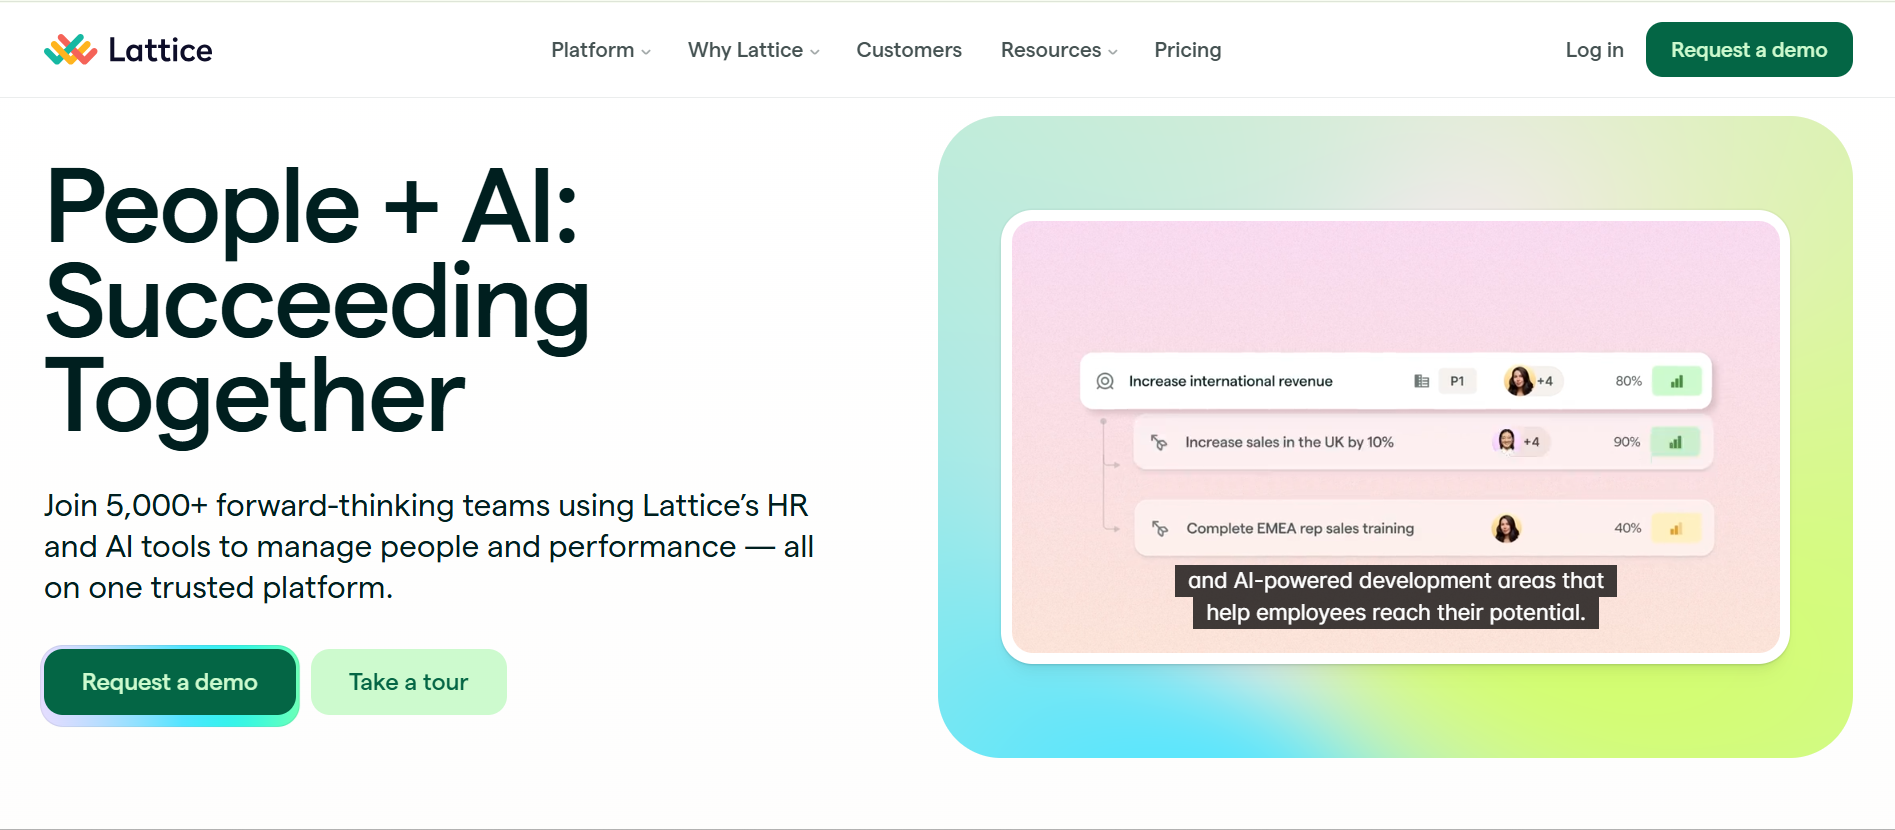The height and width of the screenshot is (830, 1895).
Task: Click the avatar in the EMEA training row
Action: click(x=1506, y=528)
